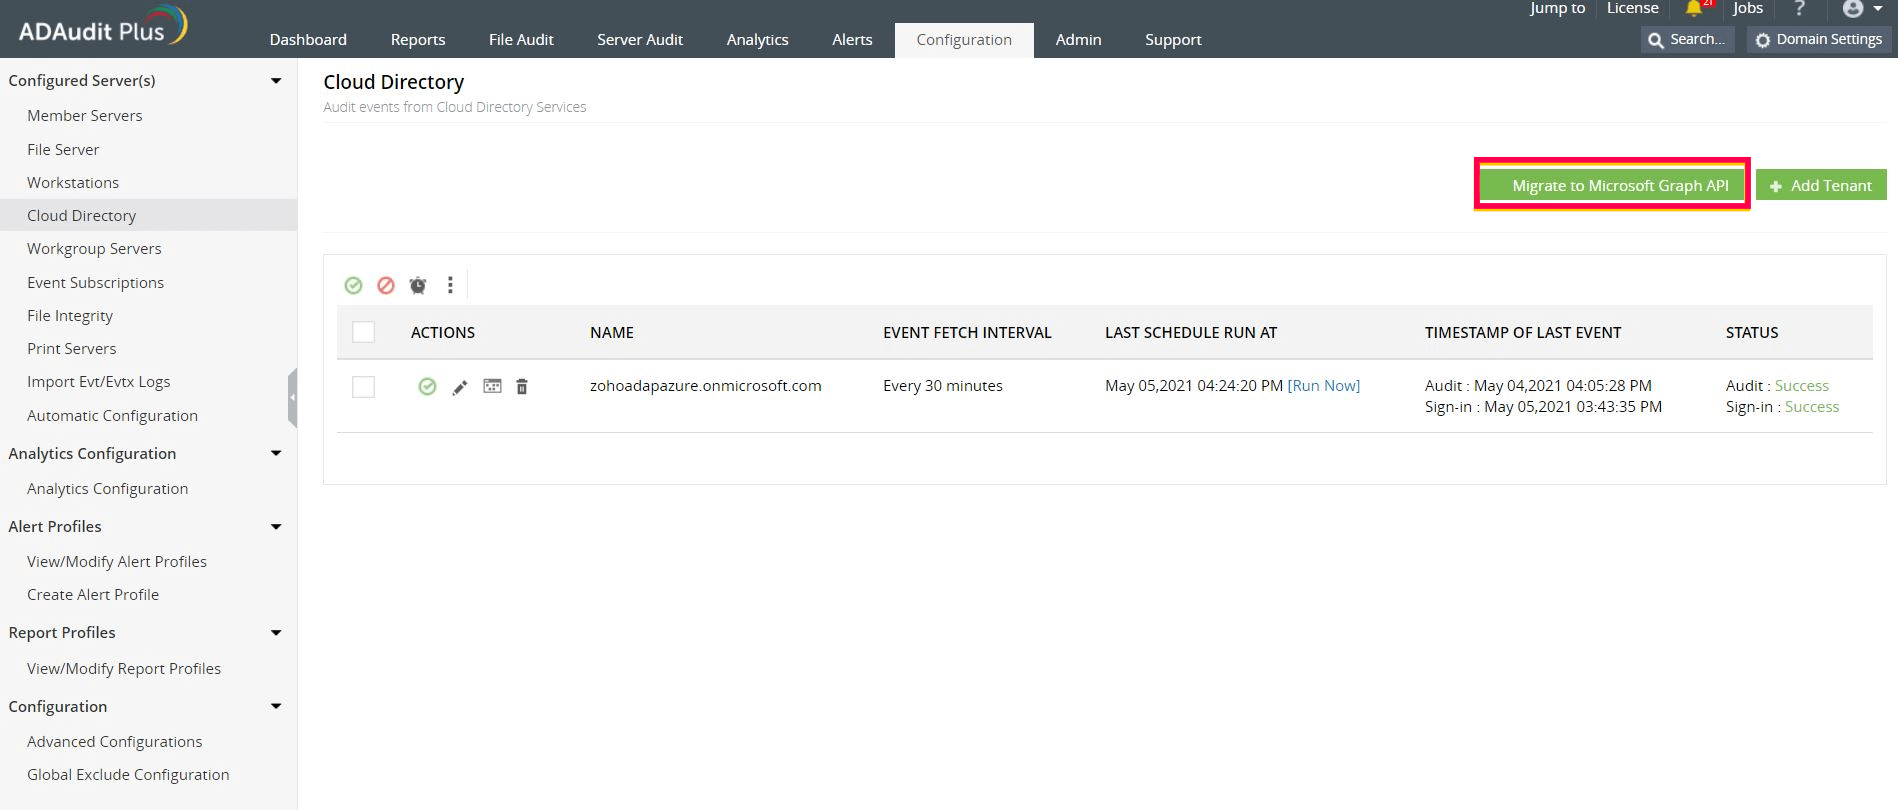Open the Reports tab
Image resolution: width=1898 pixels, height=810 pixels.
coord(418,40)
